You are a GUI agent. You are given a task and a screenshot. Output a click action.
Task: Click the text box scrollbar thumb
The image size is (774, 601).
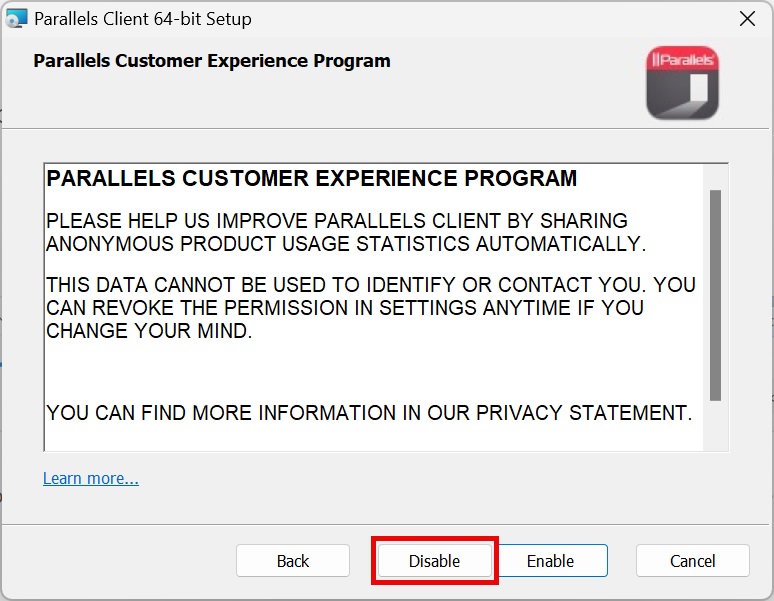(715, 295)
